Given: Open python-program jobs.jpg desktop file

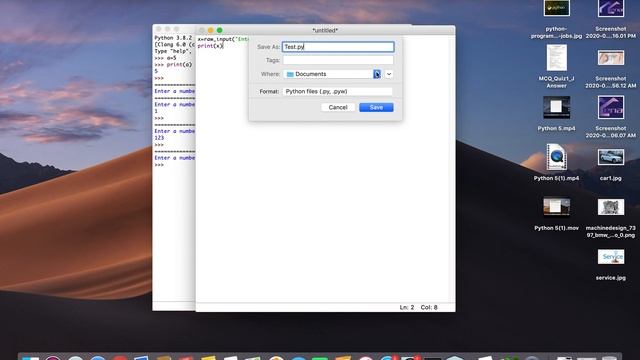Looking at the screenshot, I should pyautogui.click(x=556, y=9).
